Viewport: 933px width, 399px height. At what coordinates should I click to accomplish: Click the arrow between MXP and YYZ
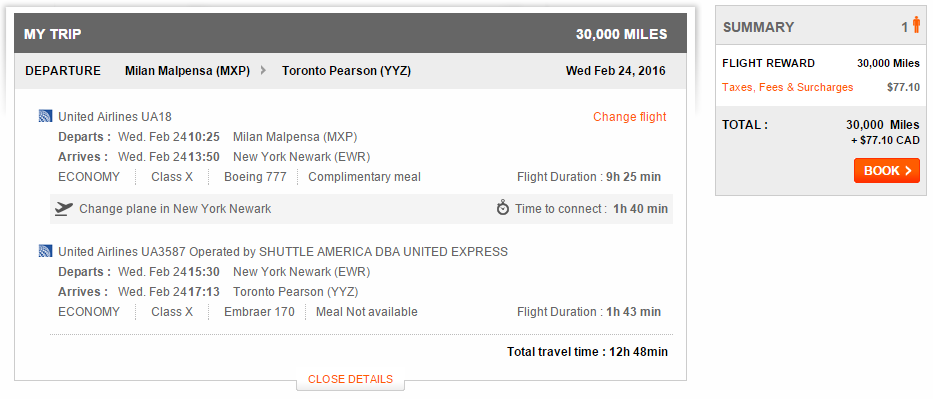(263, 71)
